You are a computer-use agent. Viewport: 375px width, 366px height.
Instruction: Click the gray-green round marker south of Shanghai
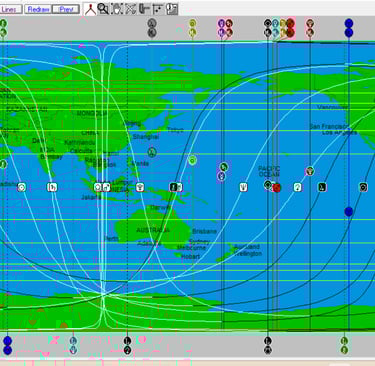pos(152,152)
